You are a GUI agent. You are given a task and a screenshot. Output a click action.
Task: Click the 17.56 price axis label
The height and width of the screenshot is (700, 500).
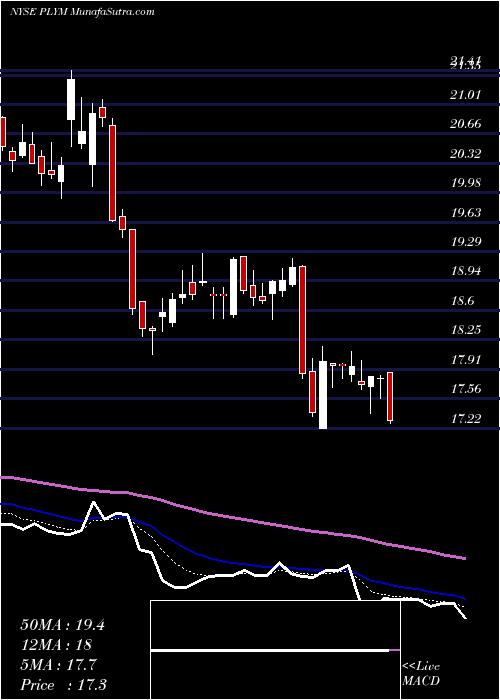(x=466, y=388)
